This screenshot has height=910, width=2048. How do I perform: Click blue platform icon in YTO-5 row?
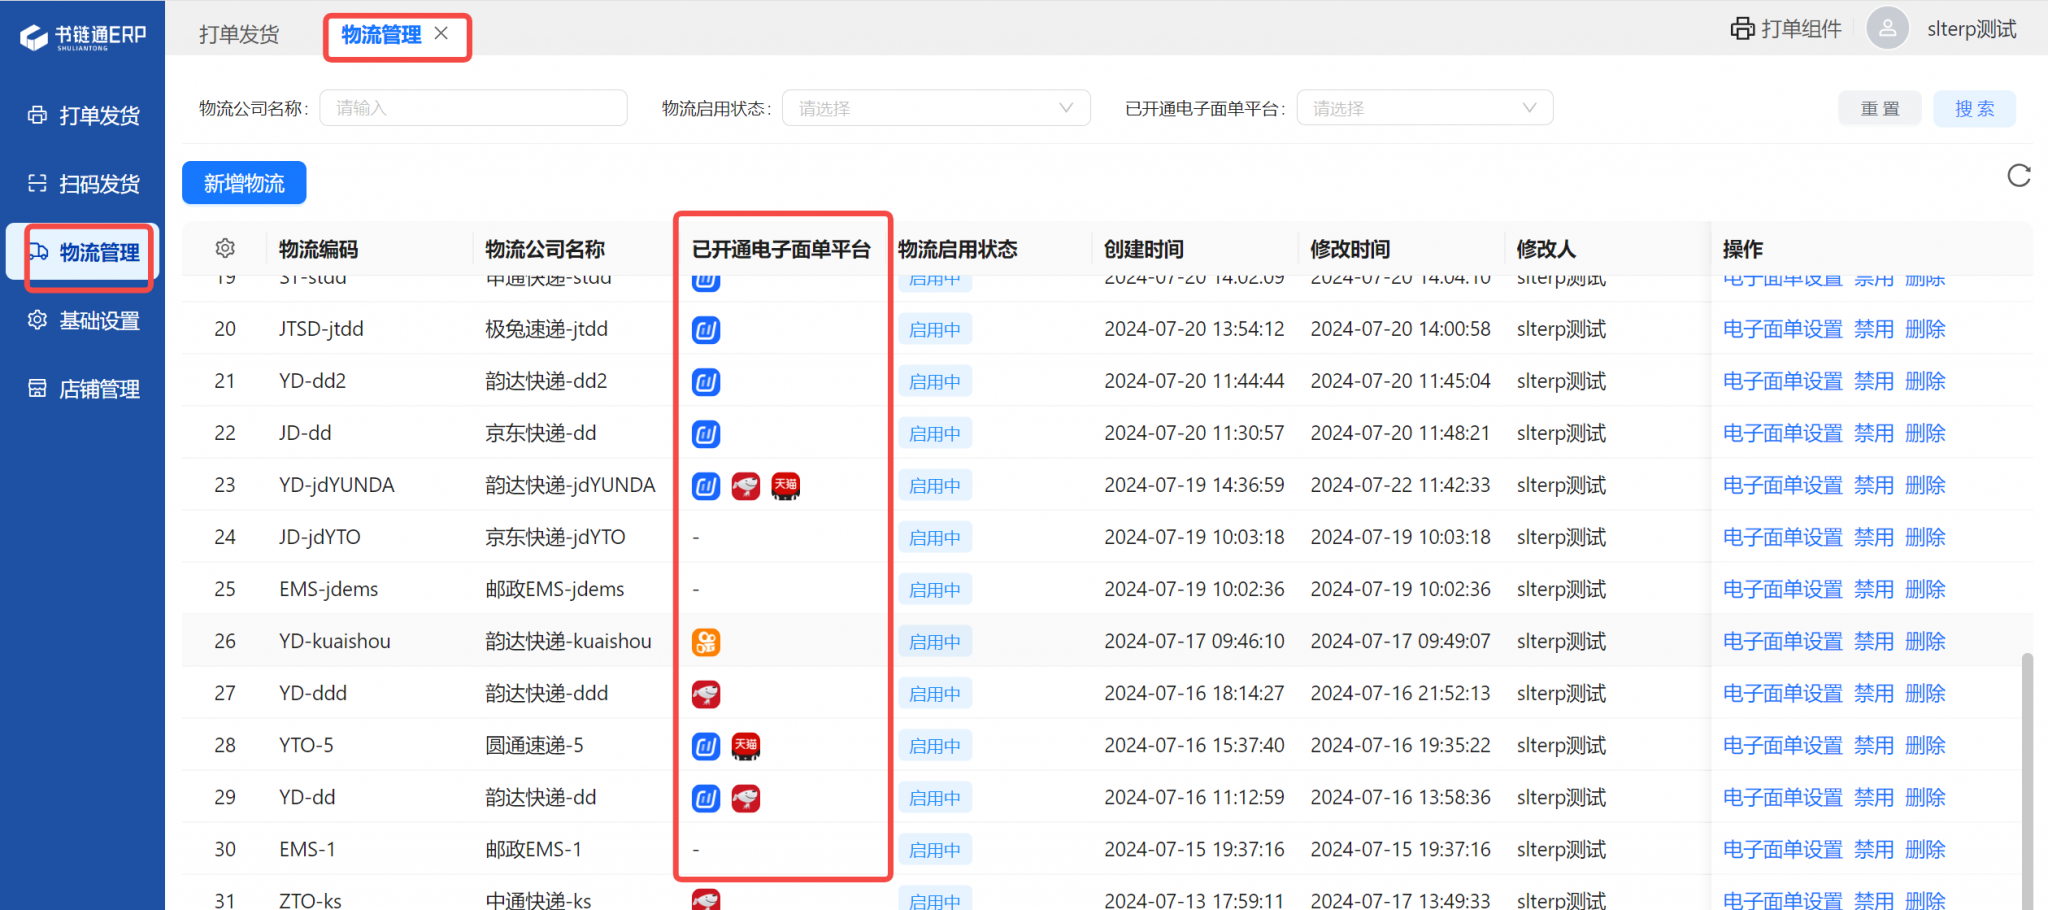(x=706, y=746)
